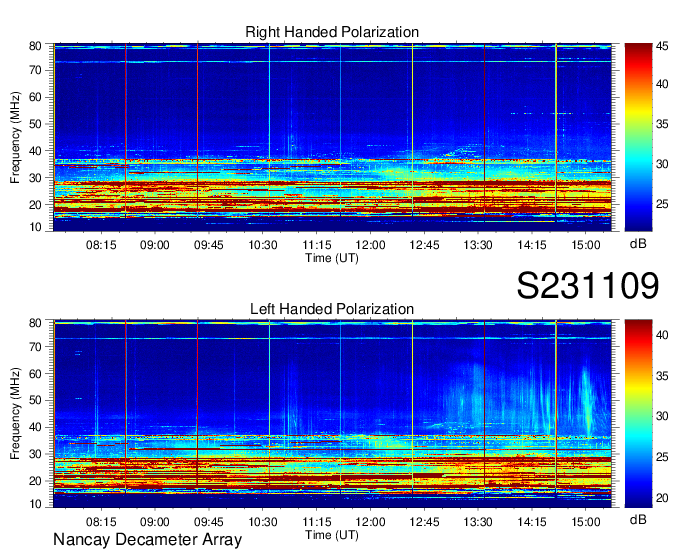This screenshot has width=680, height=552.
Task: Click the "Left Handed Polarization" plot title
Action: [x=332, y=309]
